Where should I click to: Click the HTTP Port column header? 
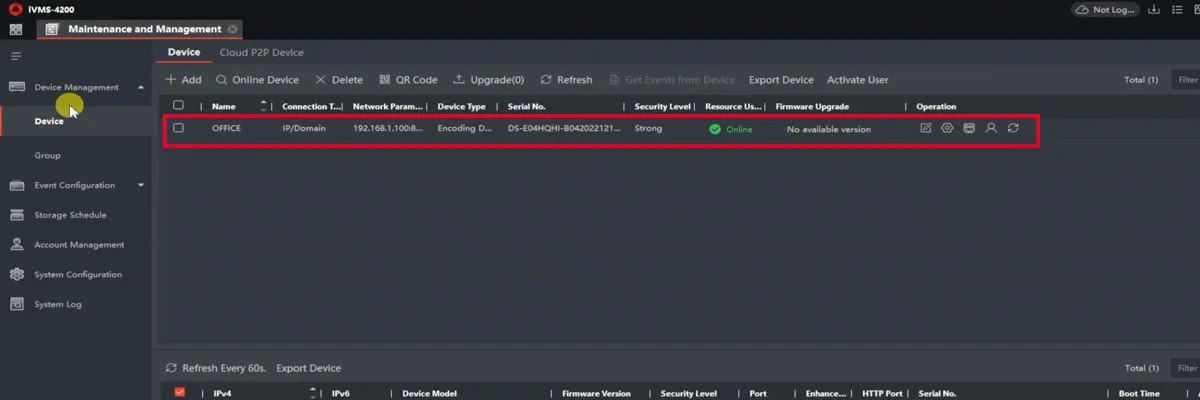pos(882,394)
